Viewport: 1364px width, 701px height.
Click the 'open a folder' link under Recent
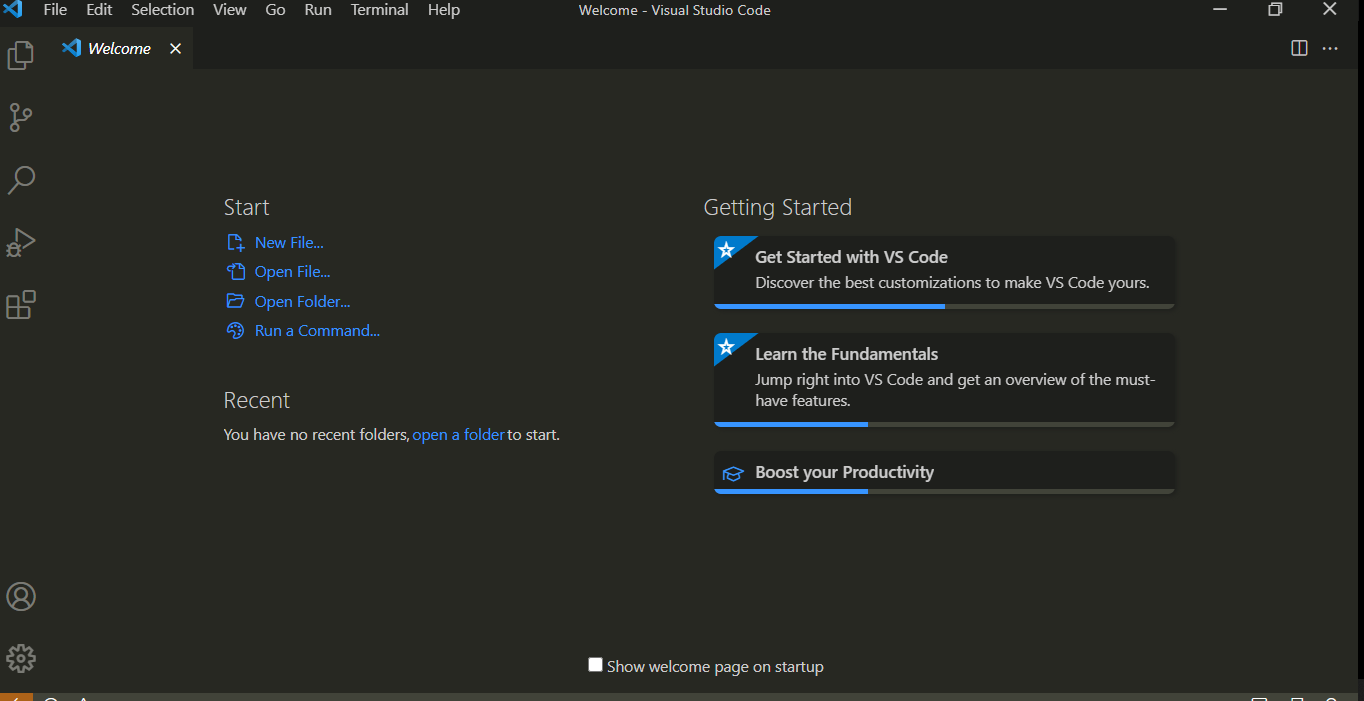click(x=458, y=434)
